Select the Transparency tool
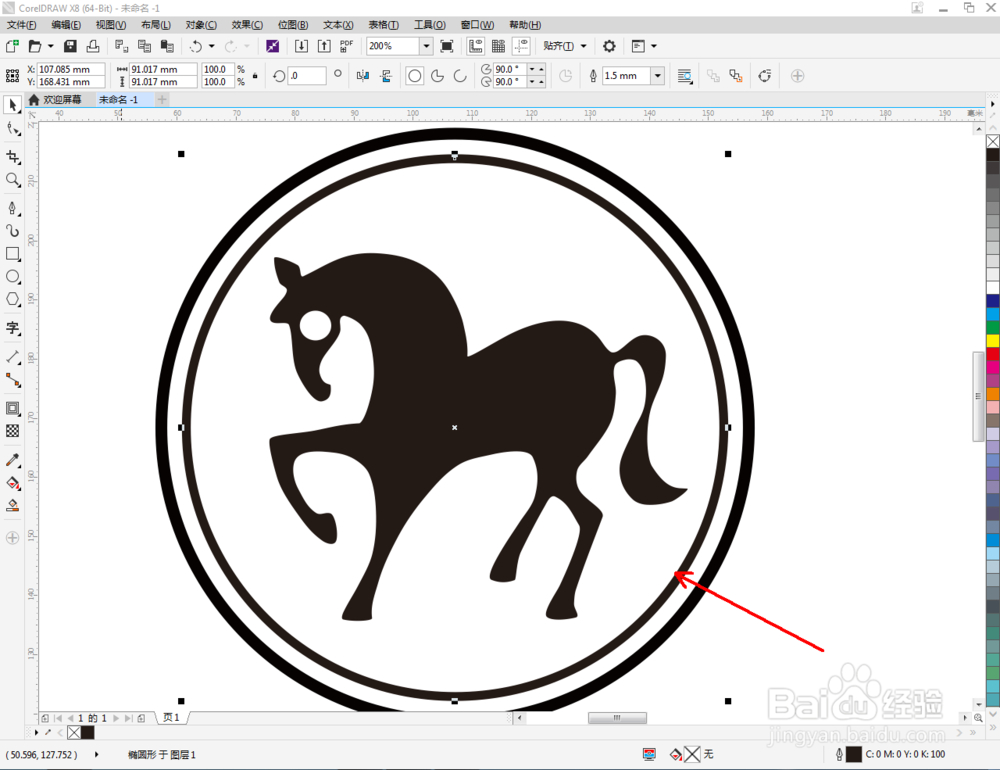Image resolution: width=1000 pixels, height=770 pixels. pyautogui.click(x=12, y=431)
